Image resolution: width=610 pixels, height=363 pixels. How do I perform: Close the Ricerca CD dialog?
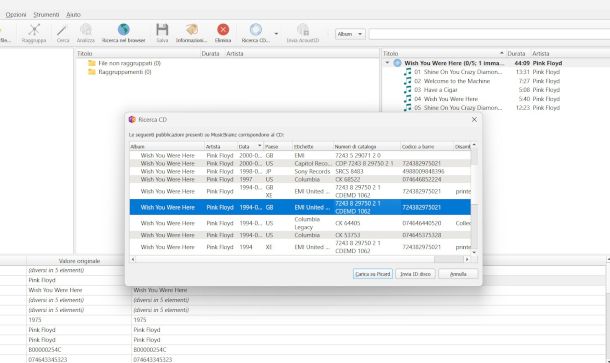click(474, 119)
